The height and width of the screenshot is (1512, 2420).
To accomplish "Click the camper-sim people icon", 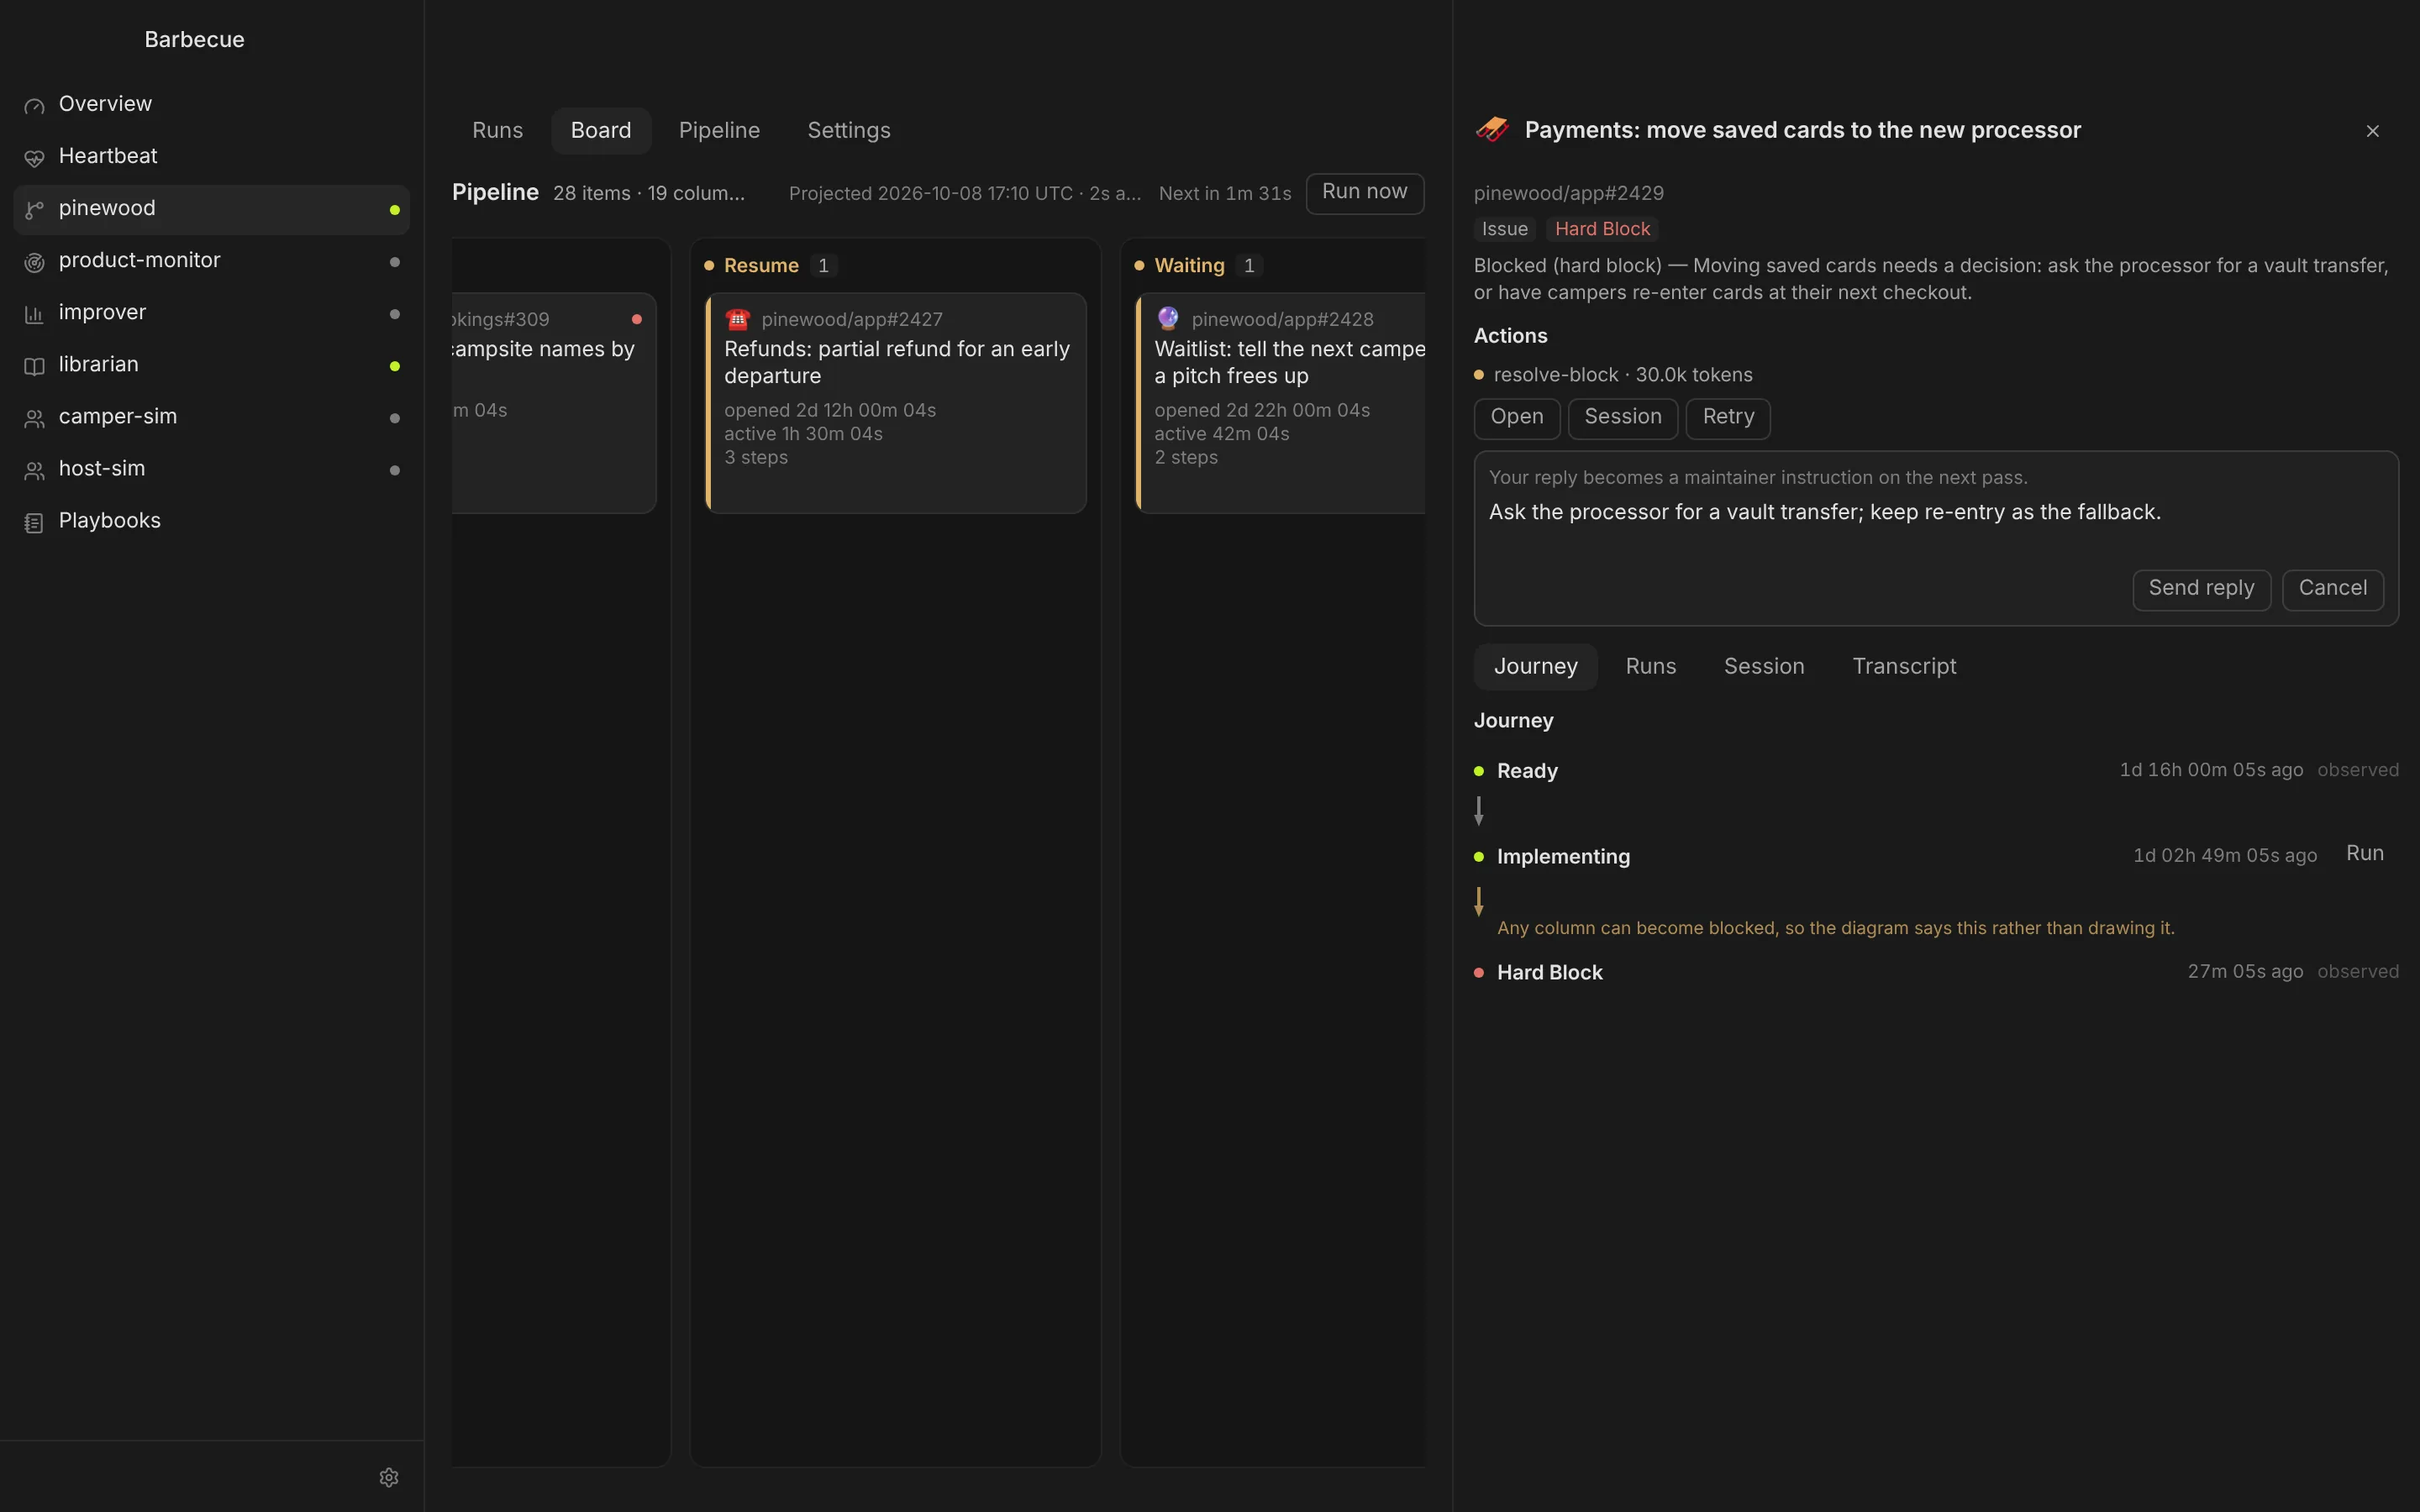I will [x=34, y=418].
